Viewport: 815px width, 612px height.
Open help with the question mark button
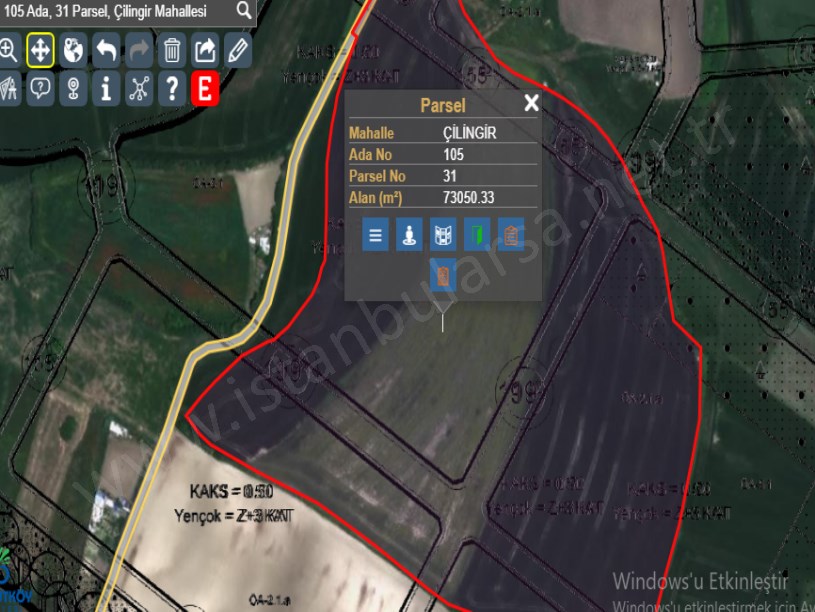point(172,89)
